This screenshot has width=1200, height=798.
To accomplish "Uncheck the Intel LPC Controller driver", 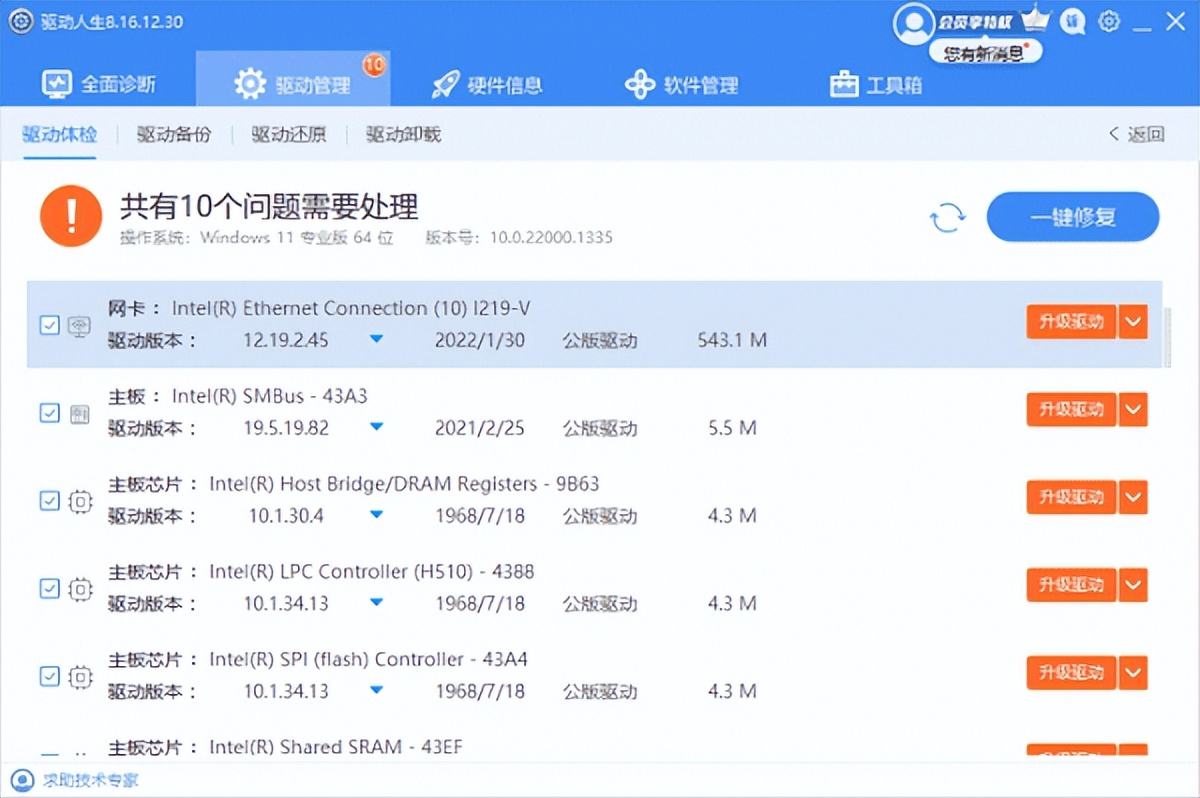I will click(x=49, y=586).
